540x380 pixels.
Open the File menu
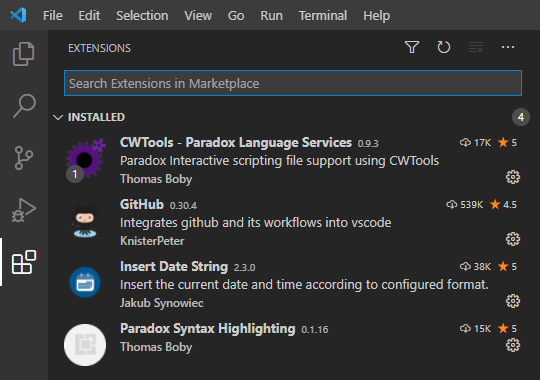click(53, 16)
